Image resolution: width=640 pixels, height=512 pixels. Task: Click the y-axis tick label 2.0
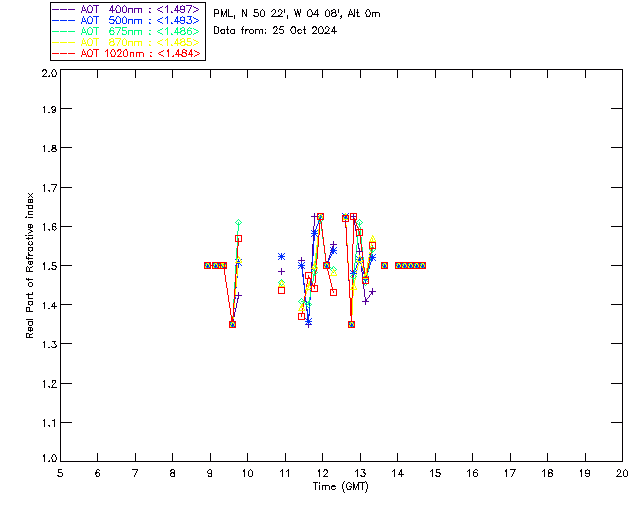[49, 73]
